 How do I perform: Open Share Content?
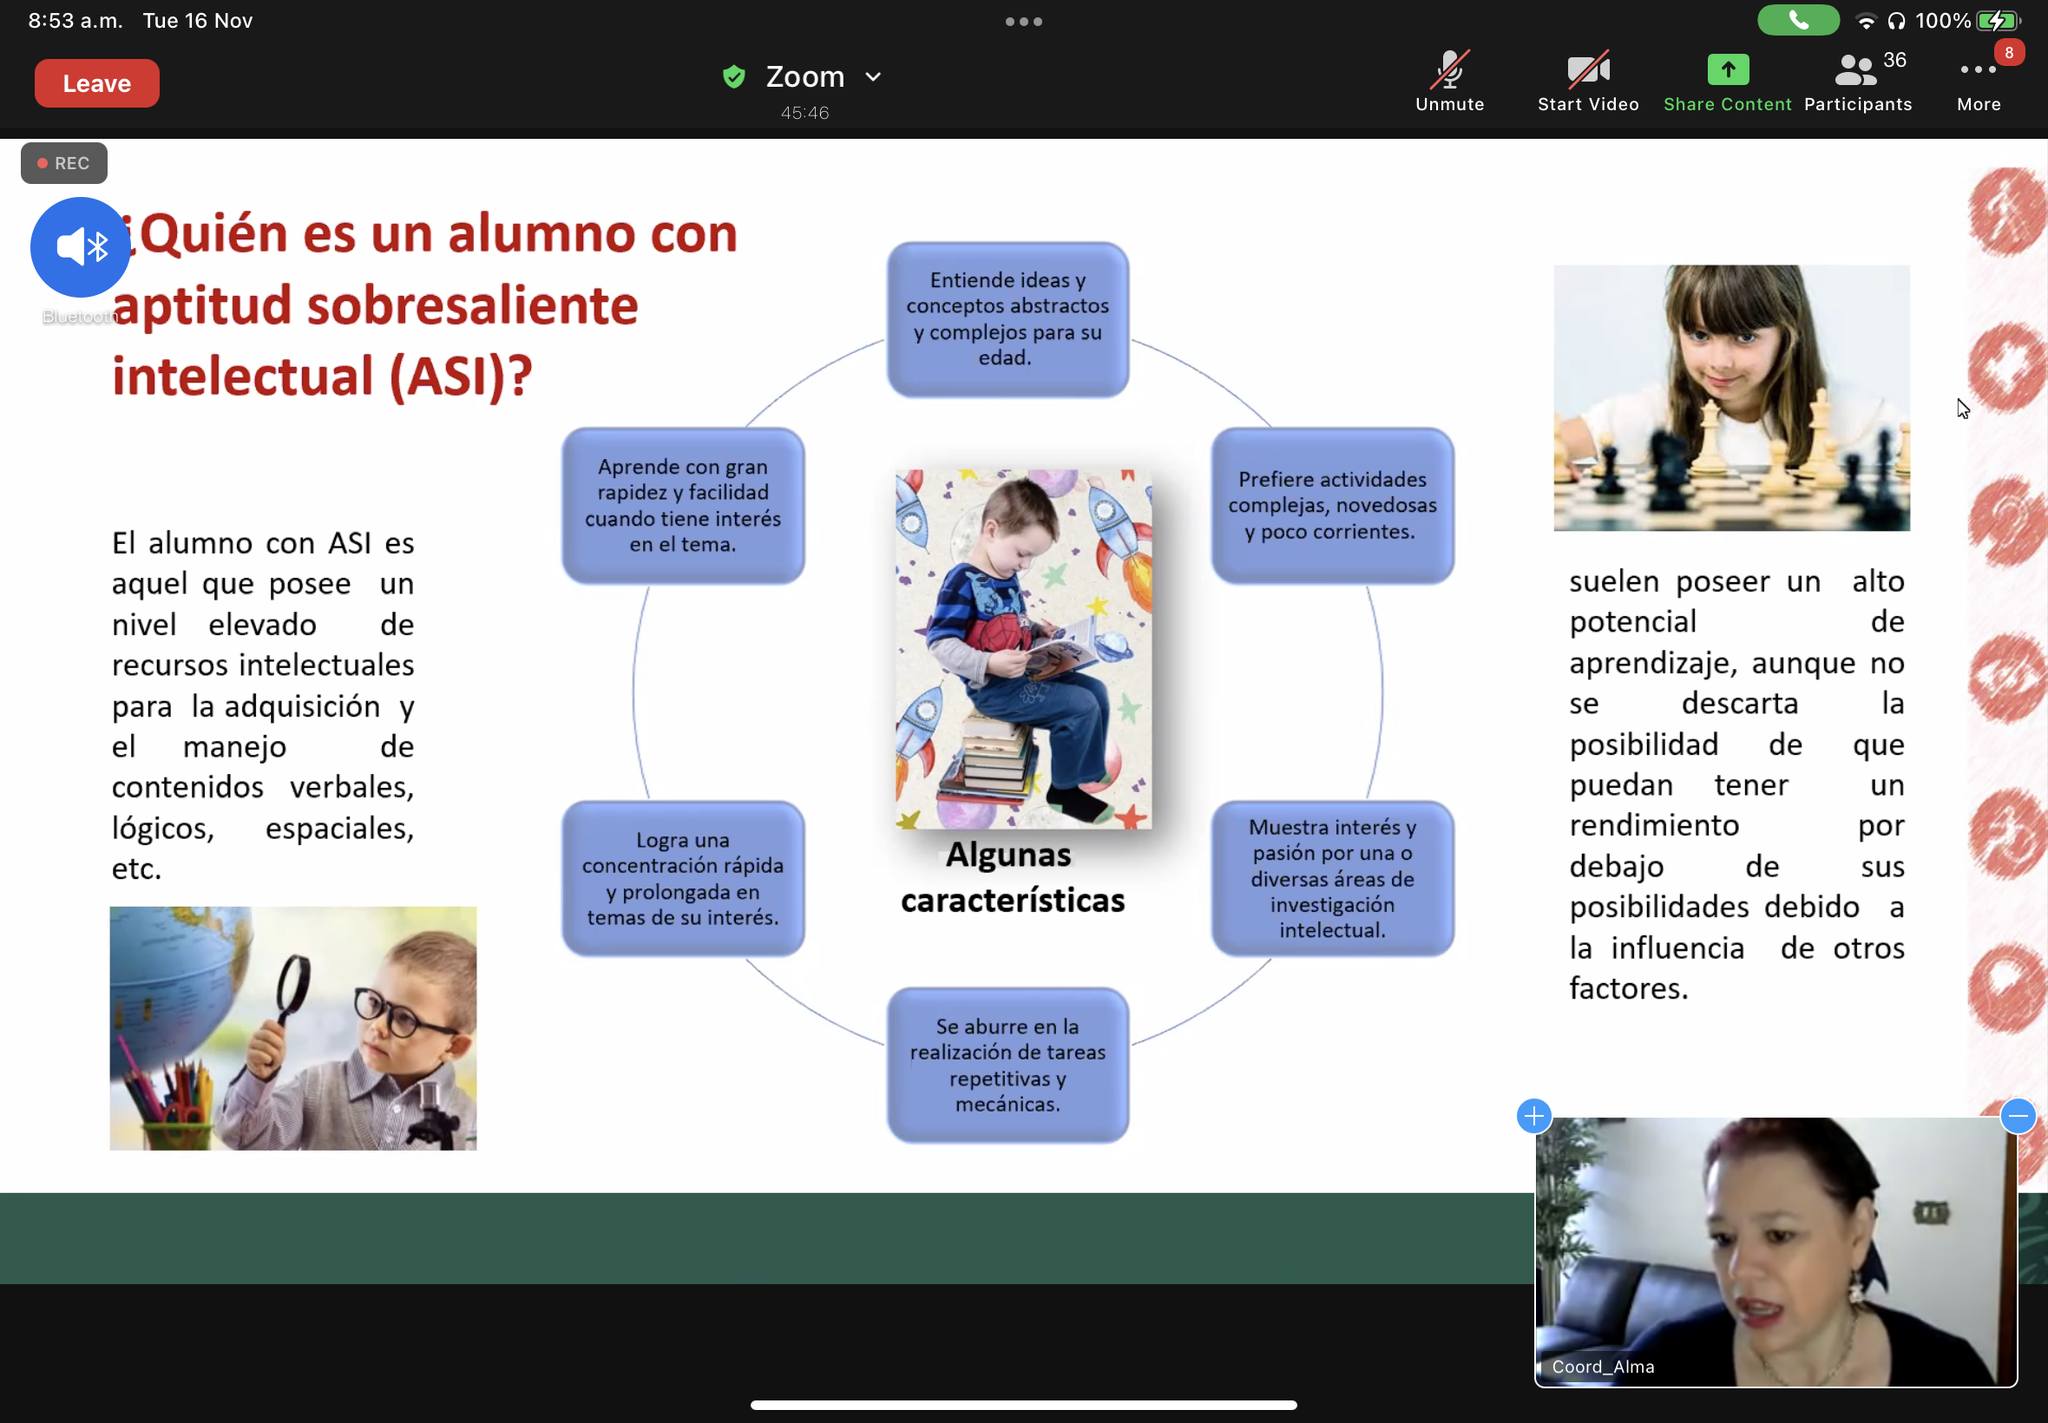1728,82
